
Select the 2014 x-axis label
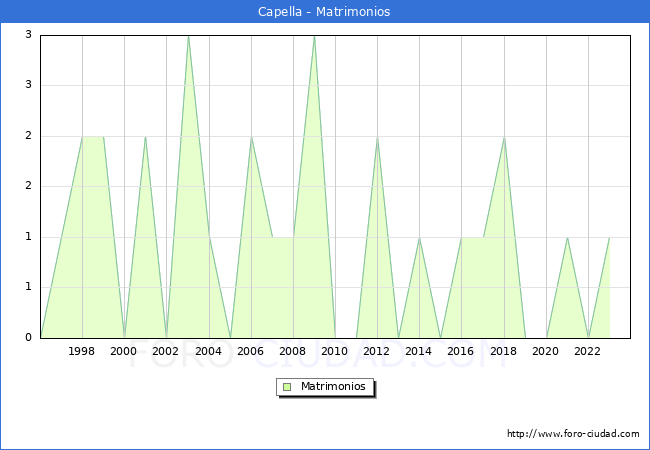(x=419, y=351)
